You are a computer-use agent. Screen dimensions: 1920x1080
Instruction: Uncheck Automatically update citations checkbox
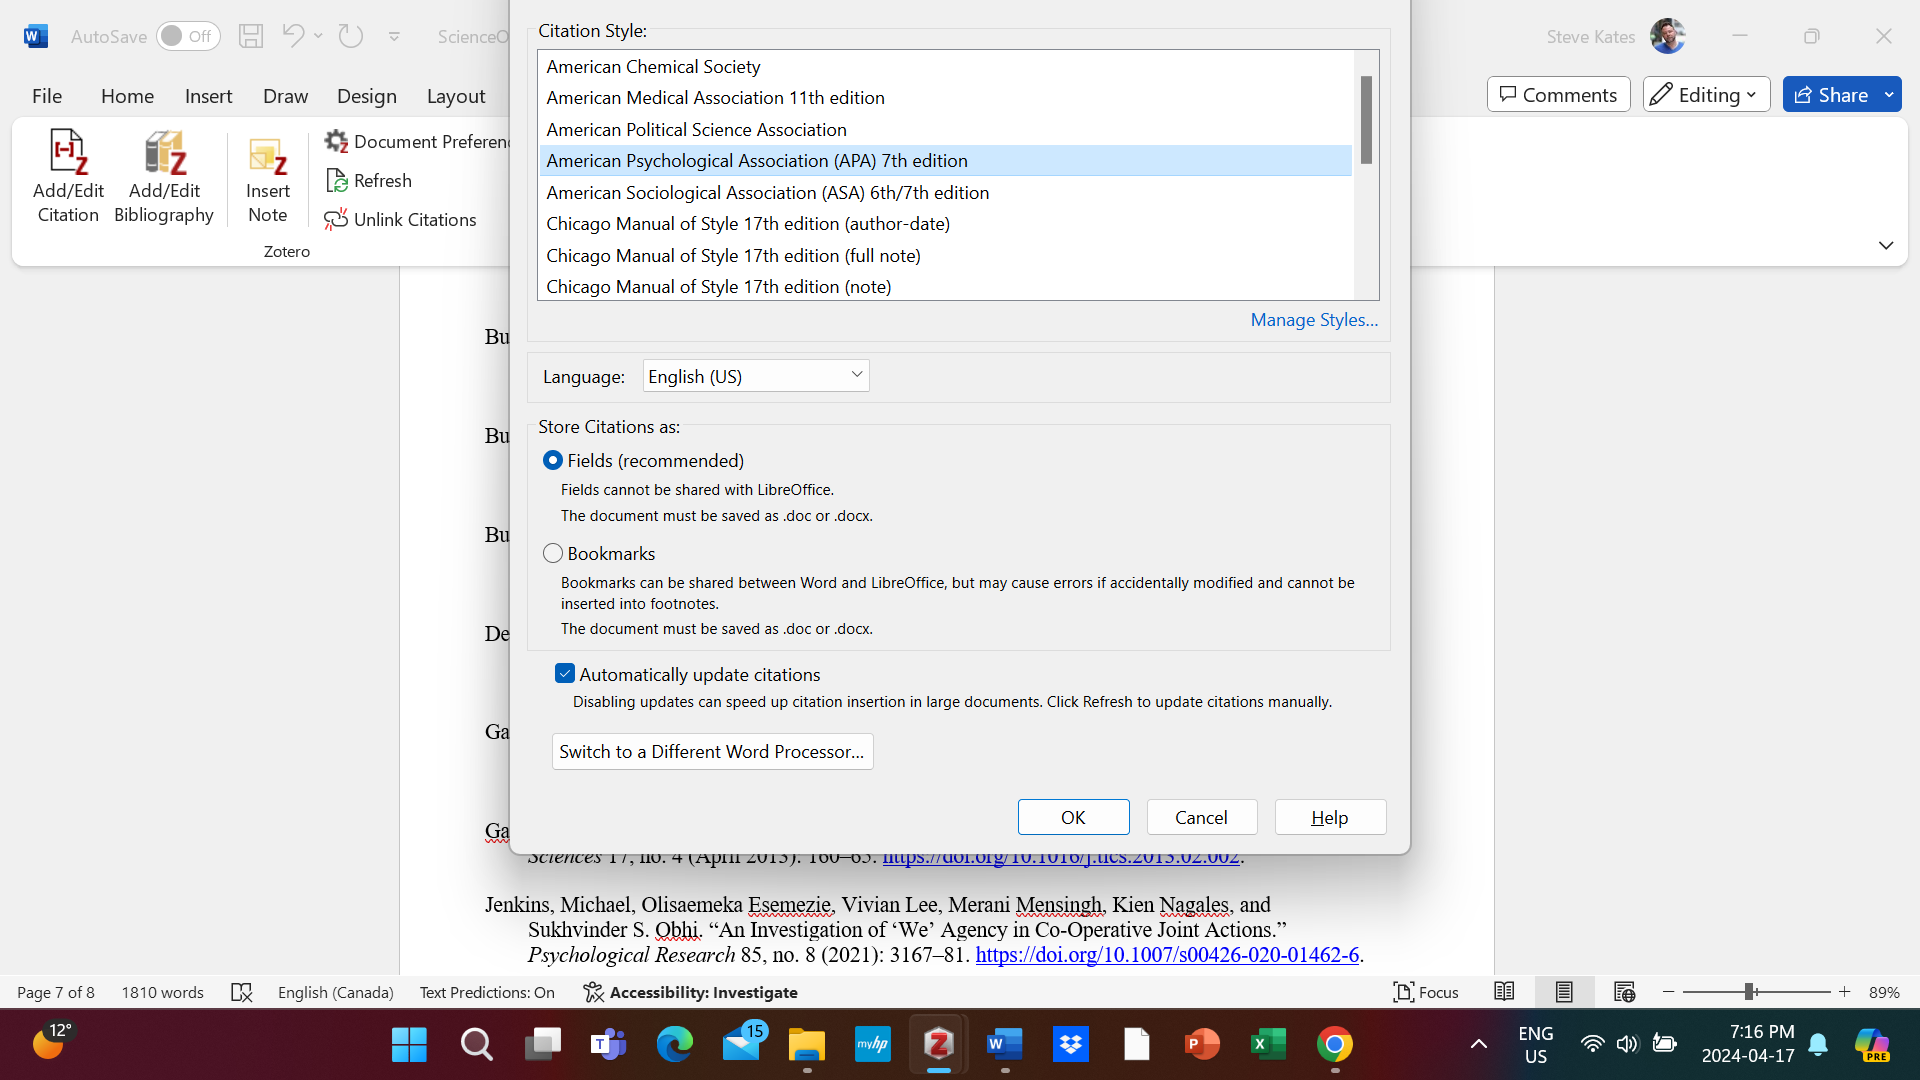point(565,674)
